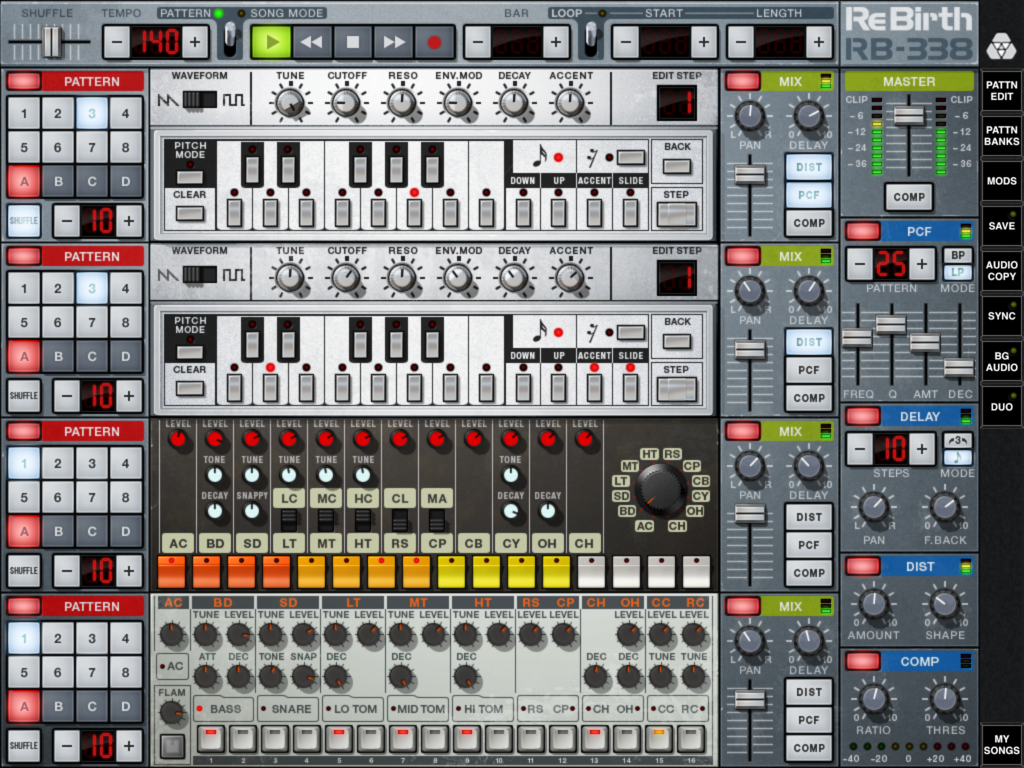Select the straight-note mode icon in Delay
The image size is (1024, 768).
click(957, 456)
